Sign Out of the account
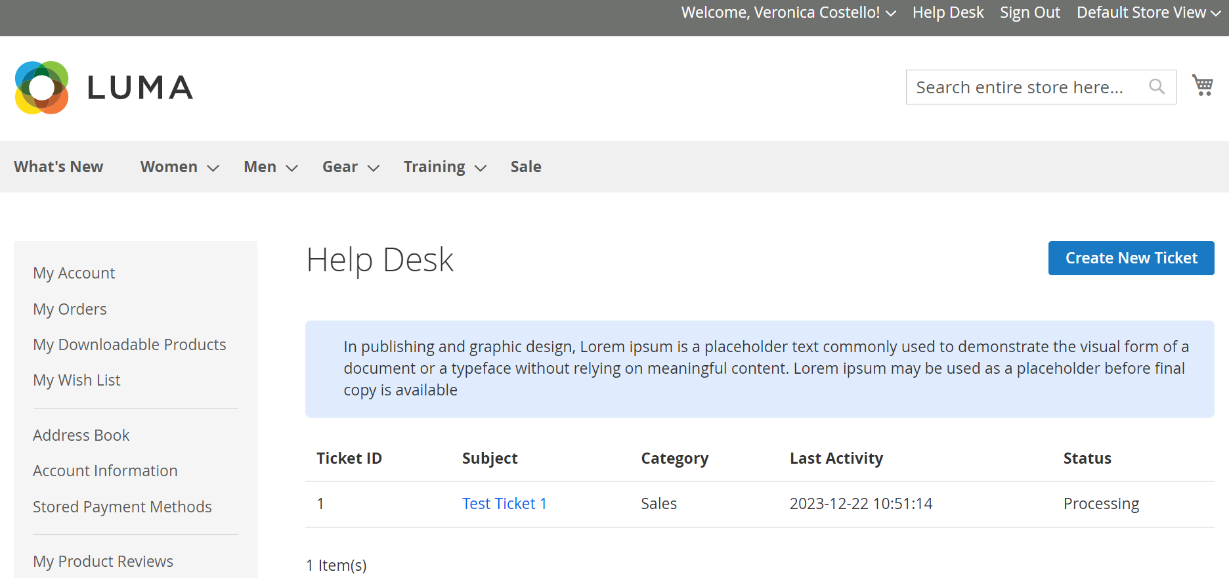Screen dimensions: 1229x578 click(1029, 12)
